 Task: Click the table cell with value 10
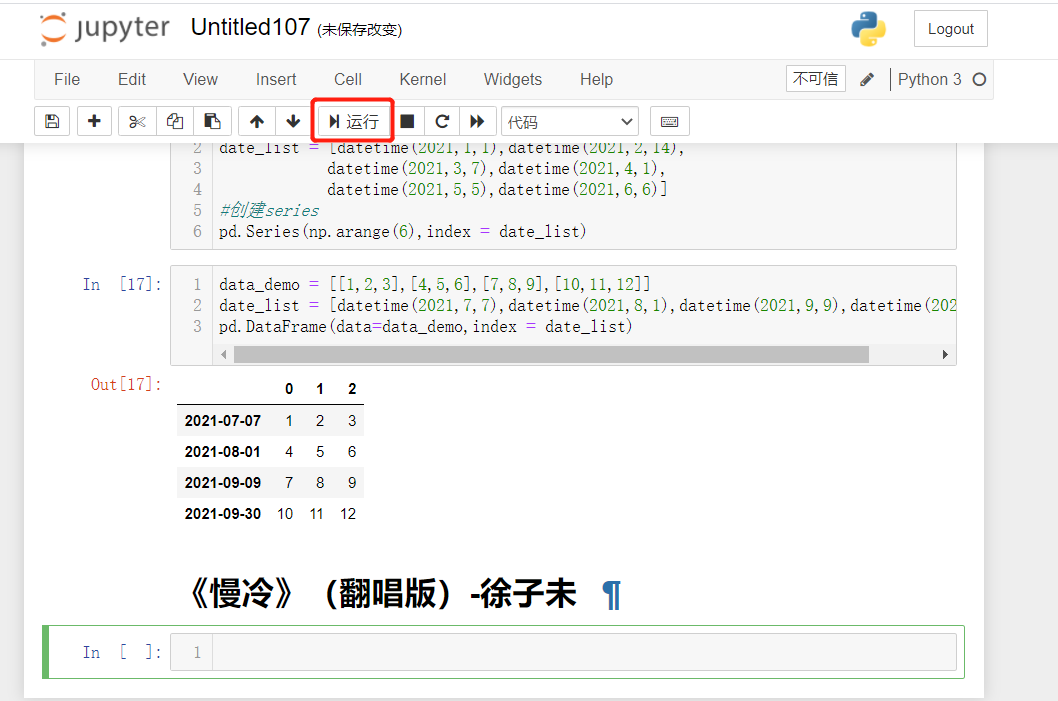[285, 514]
